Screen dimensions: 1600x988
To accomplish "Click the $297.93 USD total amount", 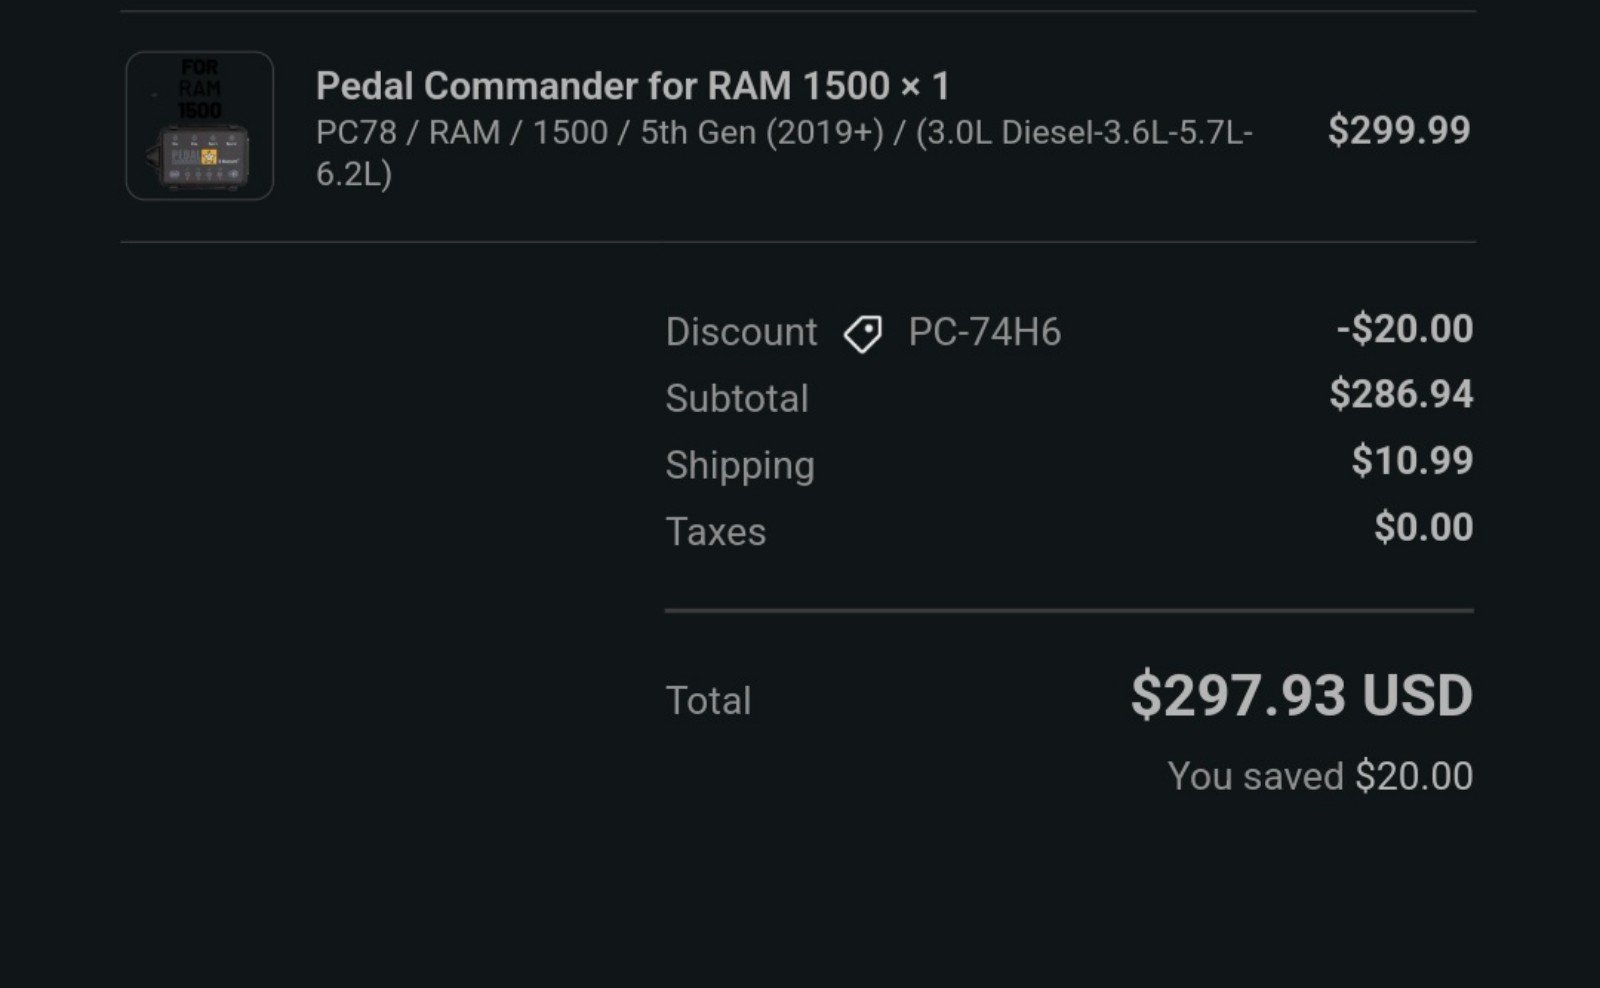I will pos(1301,695).
